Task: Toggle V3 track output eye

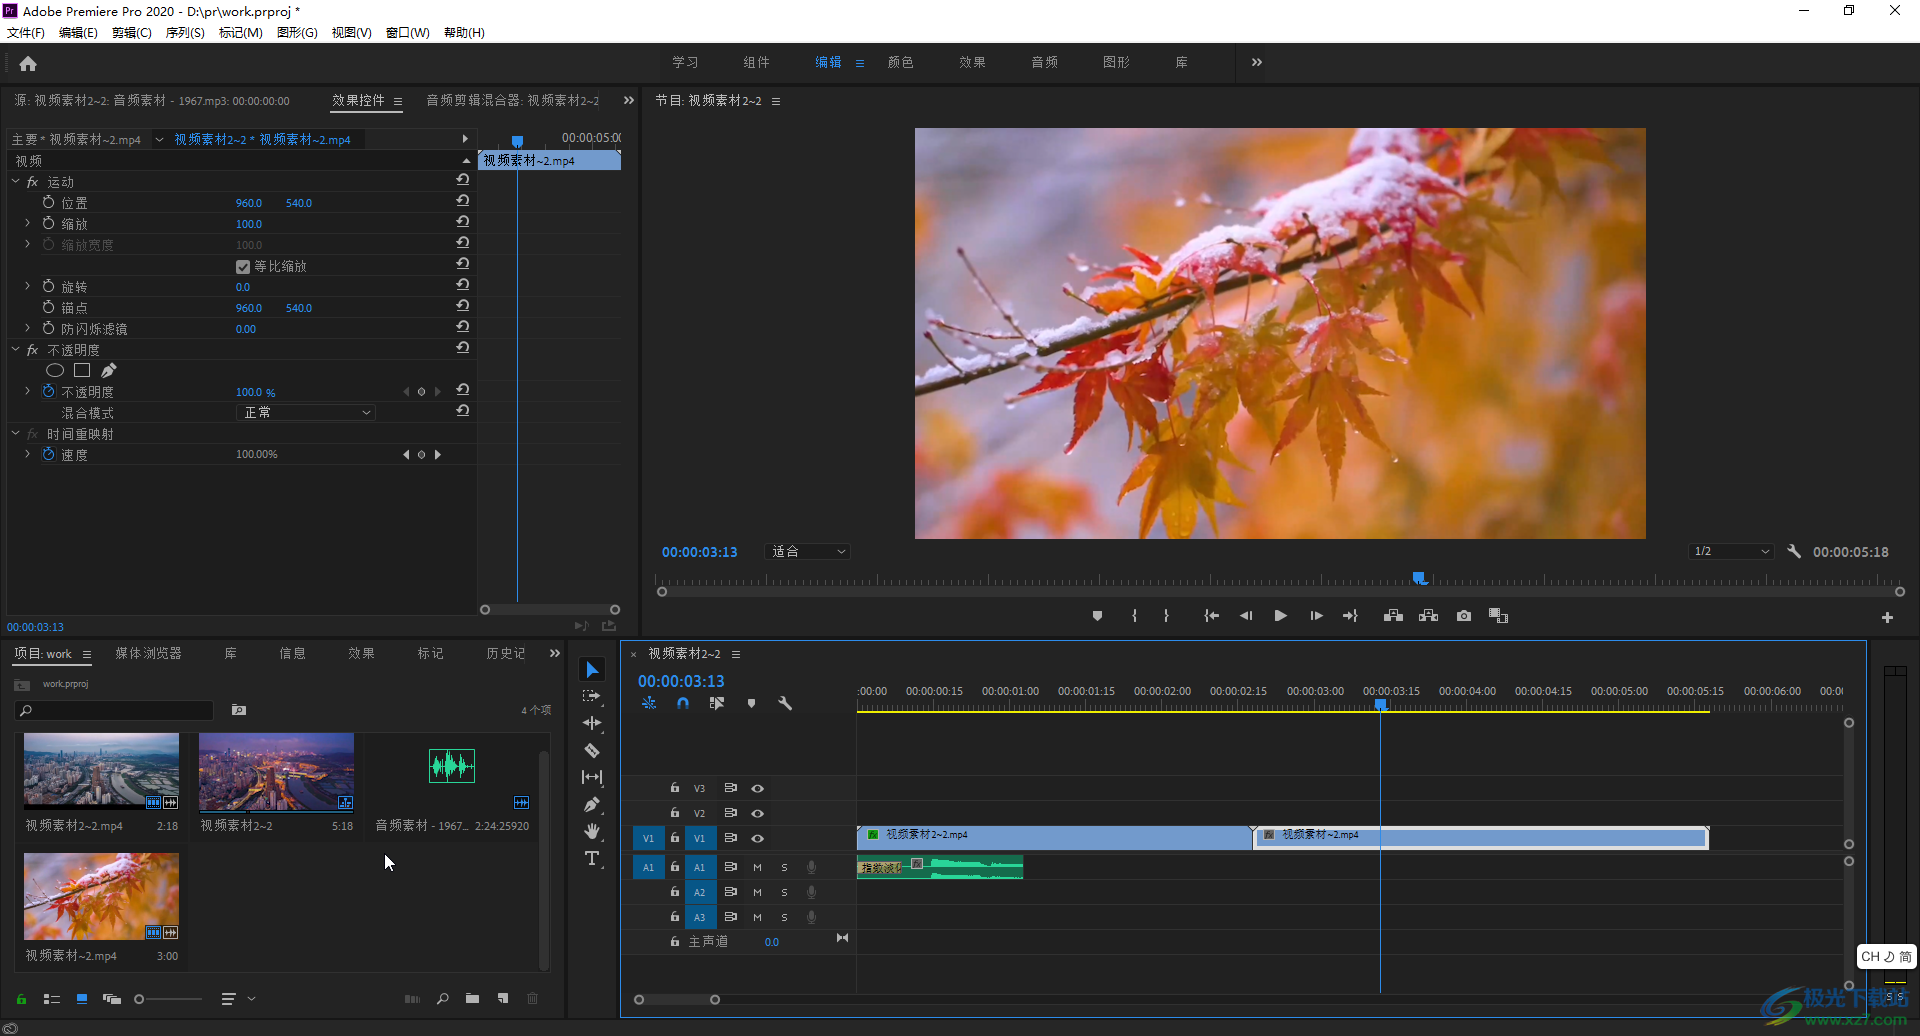Action: tap(757, 789)
